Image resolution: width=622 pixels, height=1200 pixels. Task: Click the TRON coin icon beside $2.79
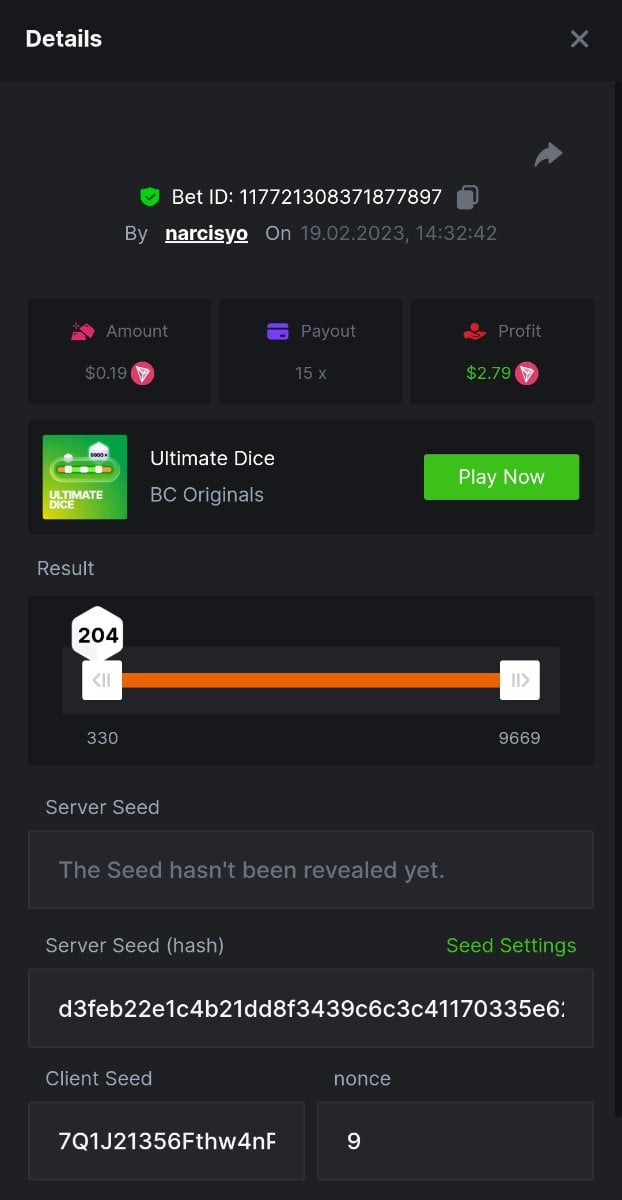[x=527, y=373]
